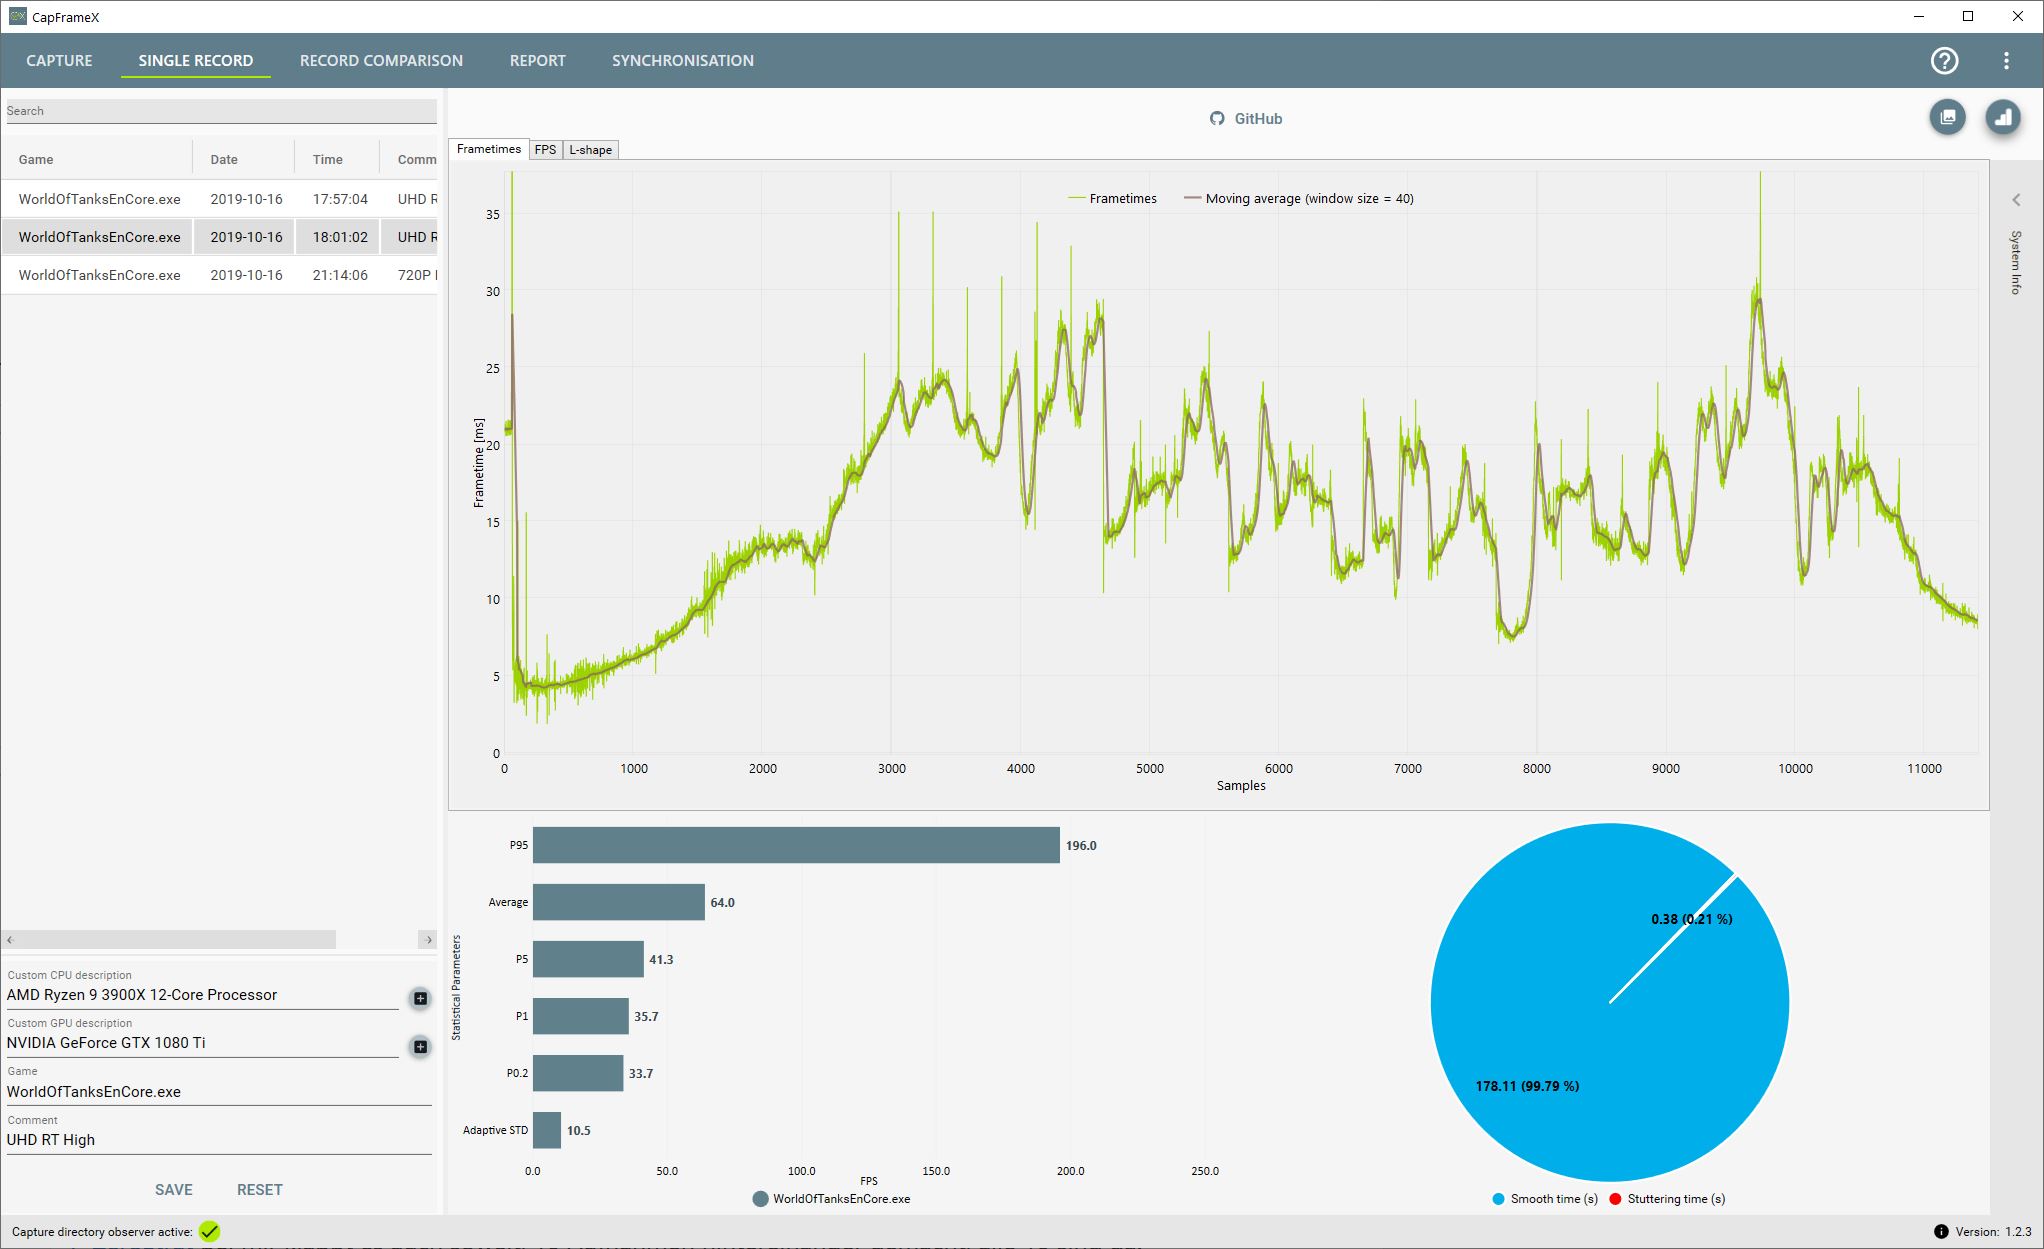Click the GitHub octocat icon
This screenshot has height=1249, width=2044.
1217,118
